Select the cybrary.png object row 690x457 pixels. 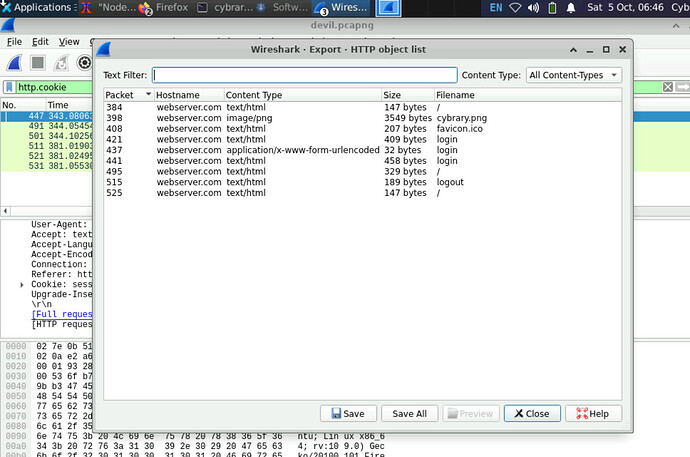coord(300,118)
